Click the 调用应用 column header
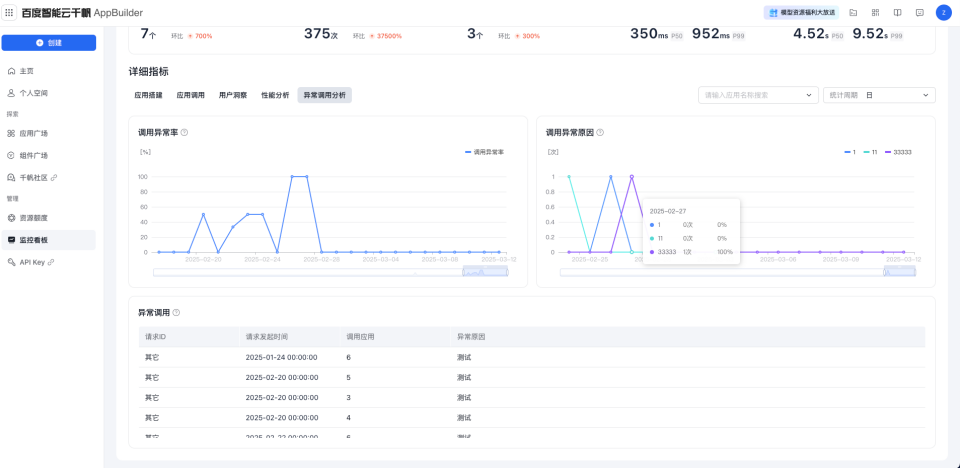 tap(395, 337)
